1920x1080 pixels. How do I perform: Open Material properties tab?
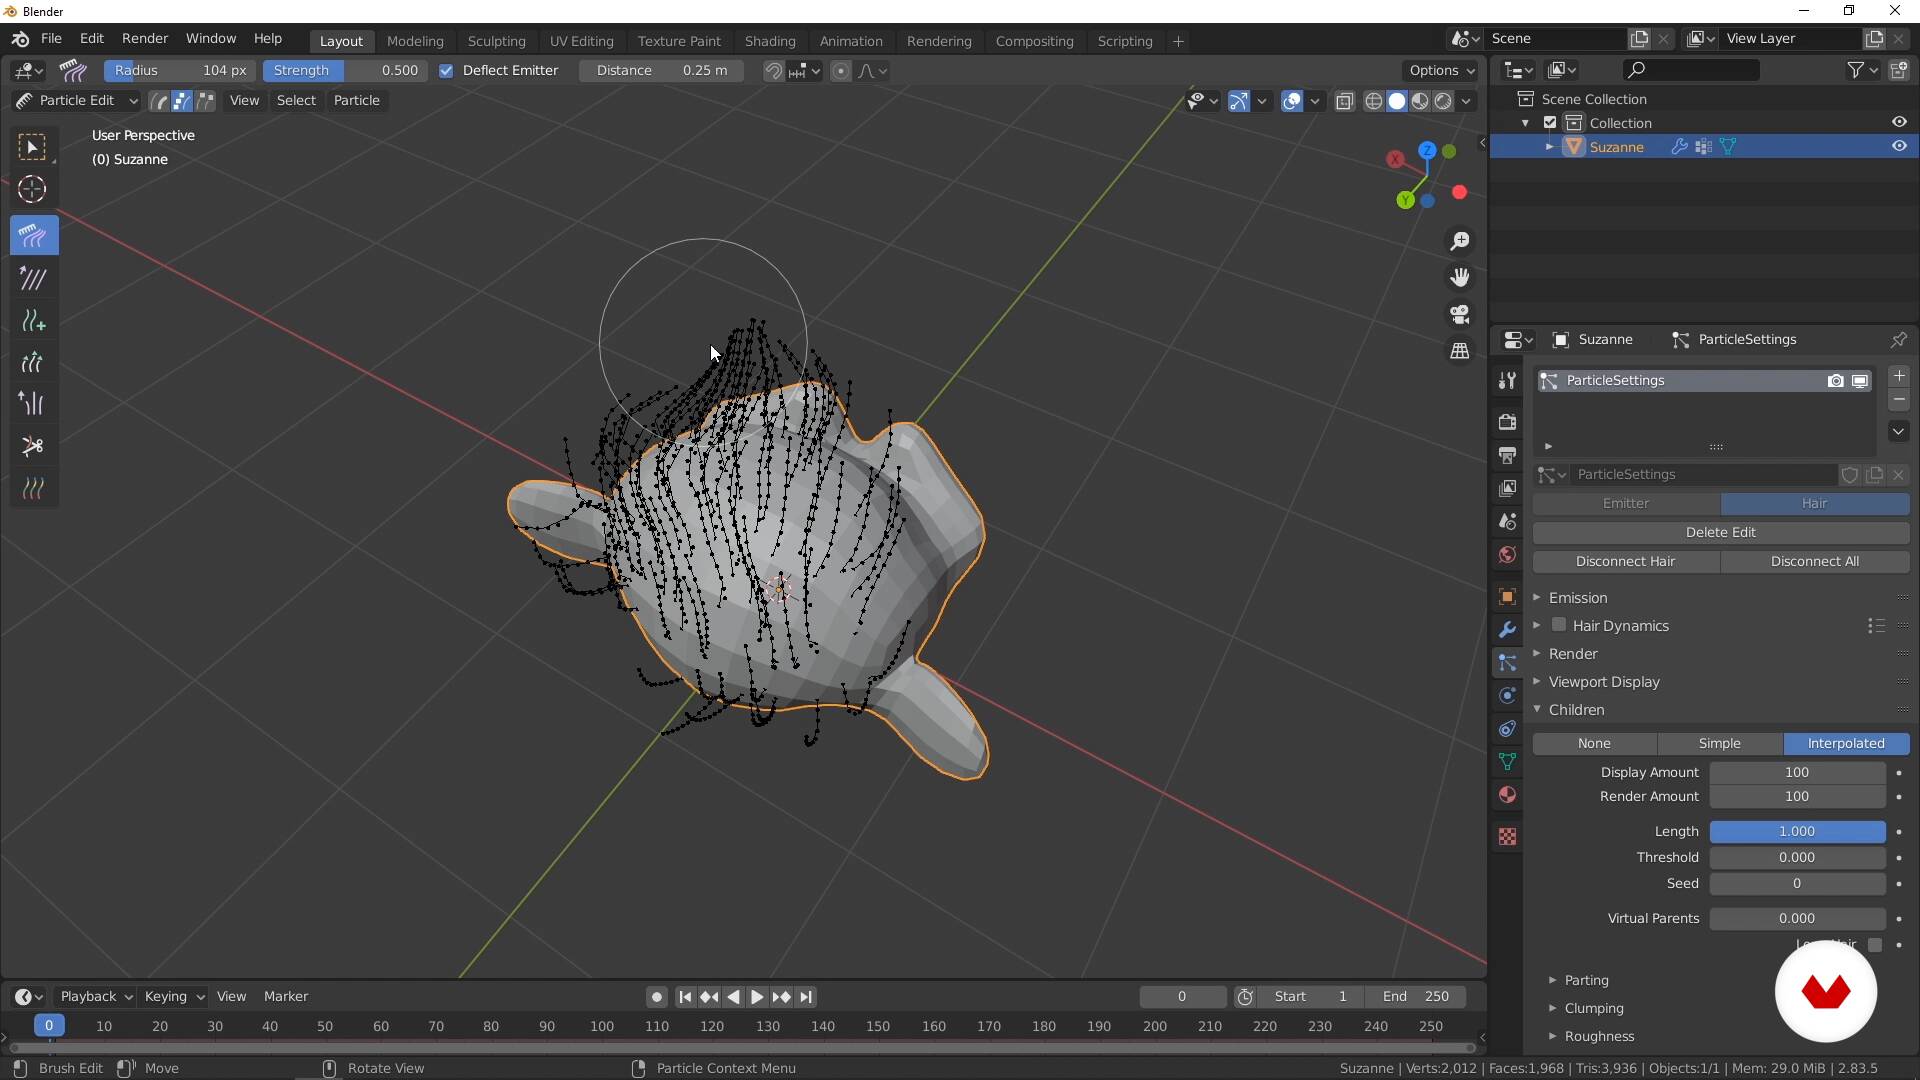point(1507,794)
